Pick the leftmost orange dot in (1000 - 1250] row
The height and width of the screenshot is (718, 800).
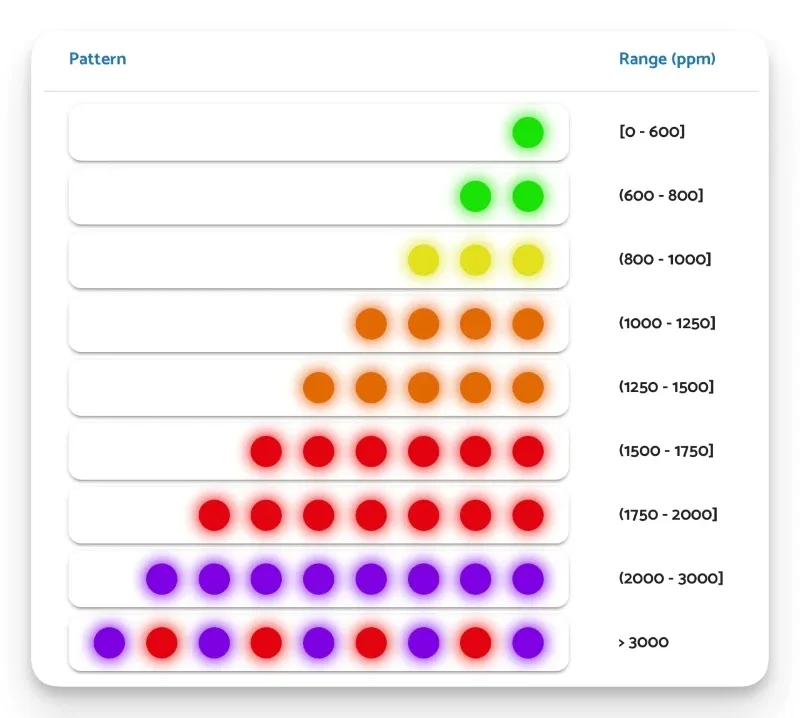point(371,324)
